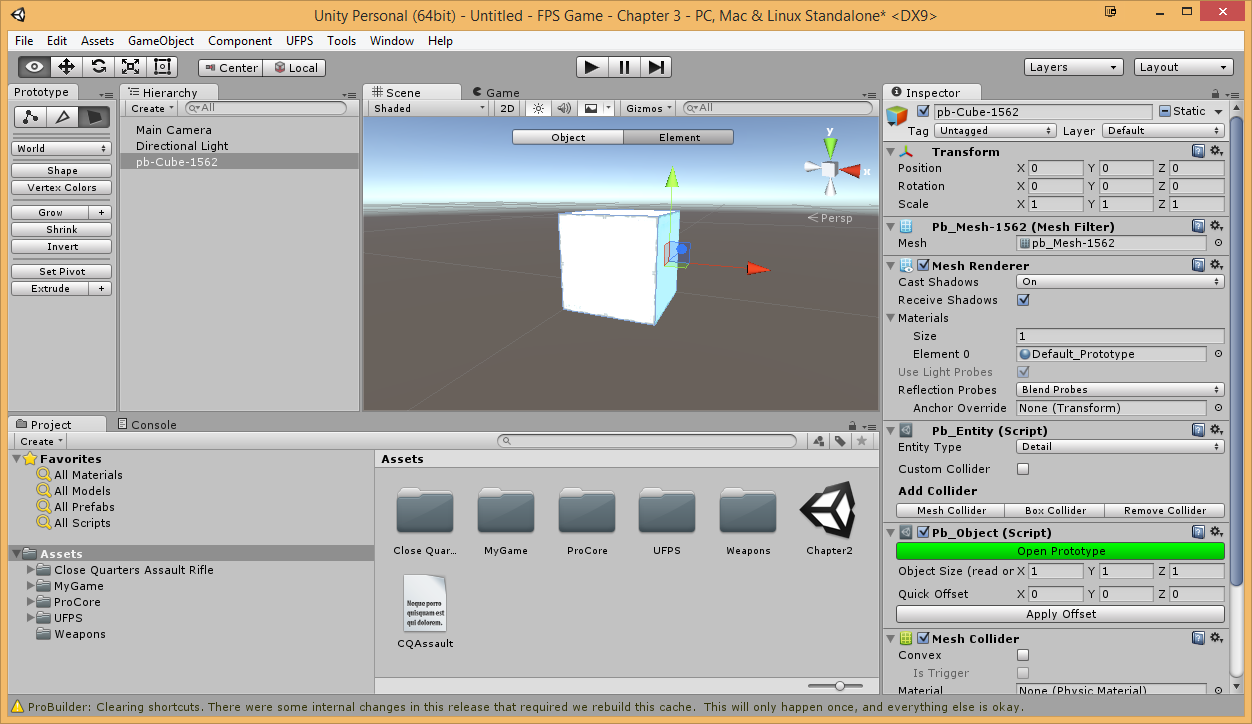
Task: Switch Prototype to vertex selection mode
Action: [x=30, y=117]
